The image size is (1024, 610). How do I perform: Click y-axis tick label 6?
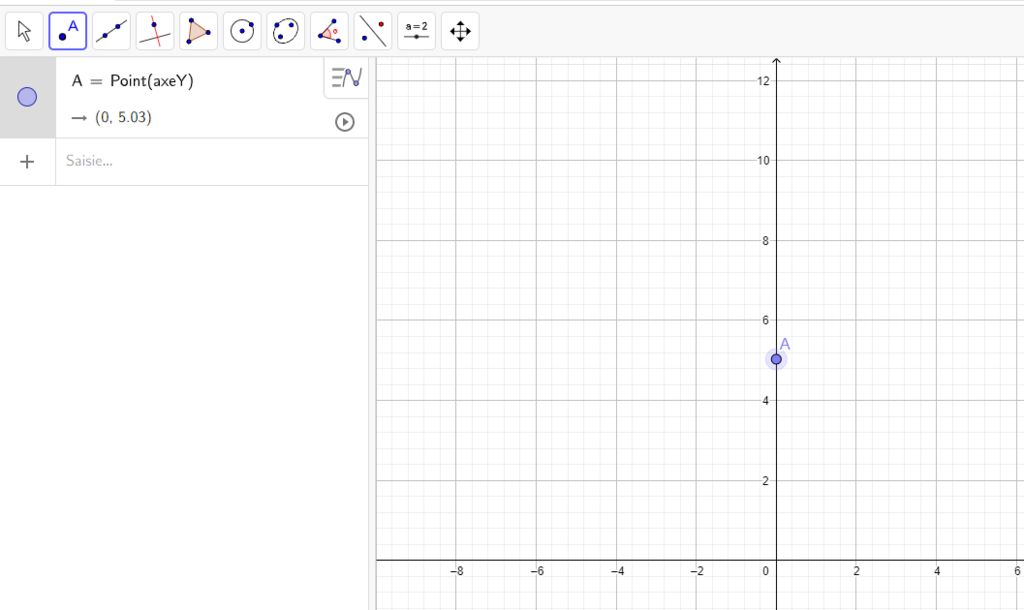click(765, 320)
